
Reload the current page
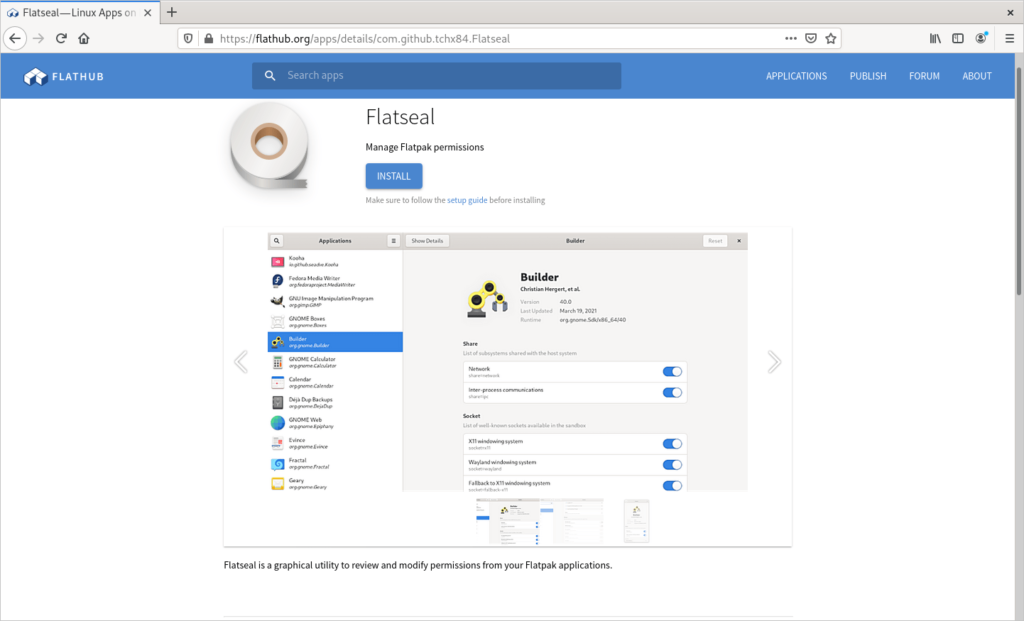coord(61,39)
